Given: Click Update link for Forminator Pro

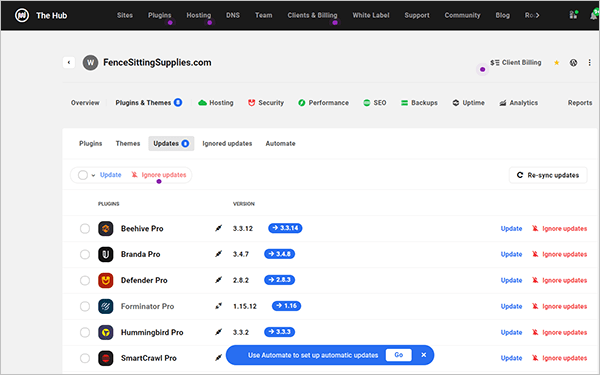Looking at the screenshot, I should click(x=511, y=307).
